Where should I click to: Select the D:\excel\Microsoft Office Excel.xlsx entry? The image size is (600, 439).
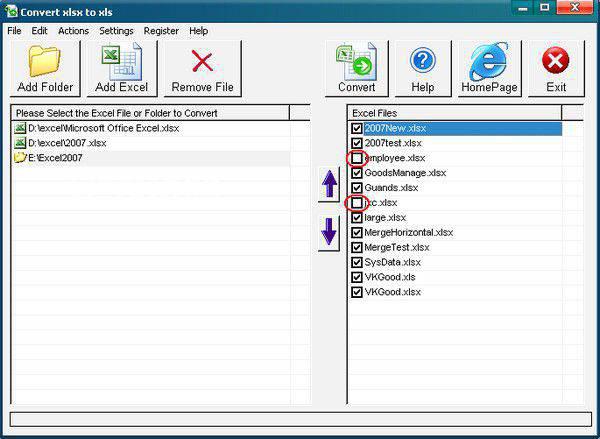[x=104, y=128]
